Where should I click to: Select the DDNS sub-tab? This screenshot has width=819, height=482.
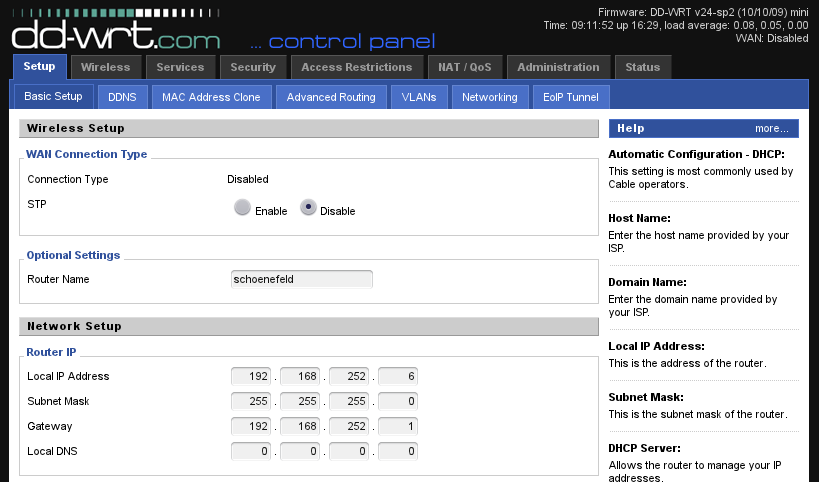pyautogui.click(x=123, y=97)
